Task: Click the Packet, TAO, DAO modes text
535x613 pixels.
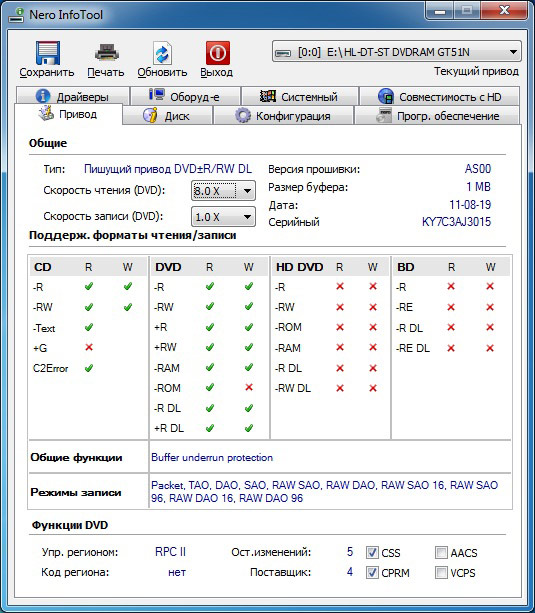Action: 325,491
